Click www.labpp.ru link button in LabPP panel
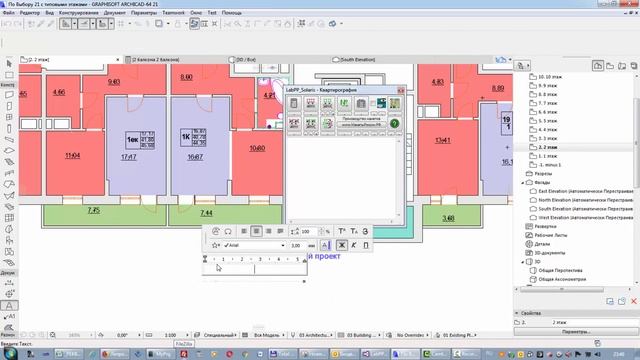The width and height of the screenshot is (640, 360). [361, 124]
